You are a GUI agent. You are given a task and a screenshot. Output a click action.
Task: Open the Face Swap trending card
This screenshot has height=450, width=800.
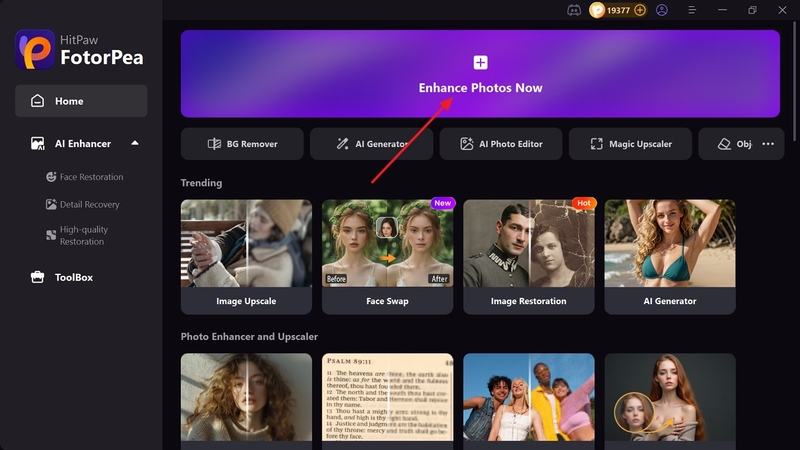pos(387,257)
